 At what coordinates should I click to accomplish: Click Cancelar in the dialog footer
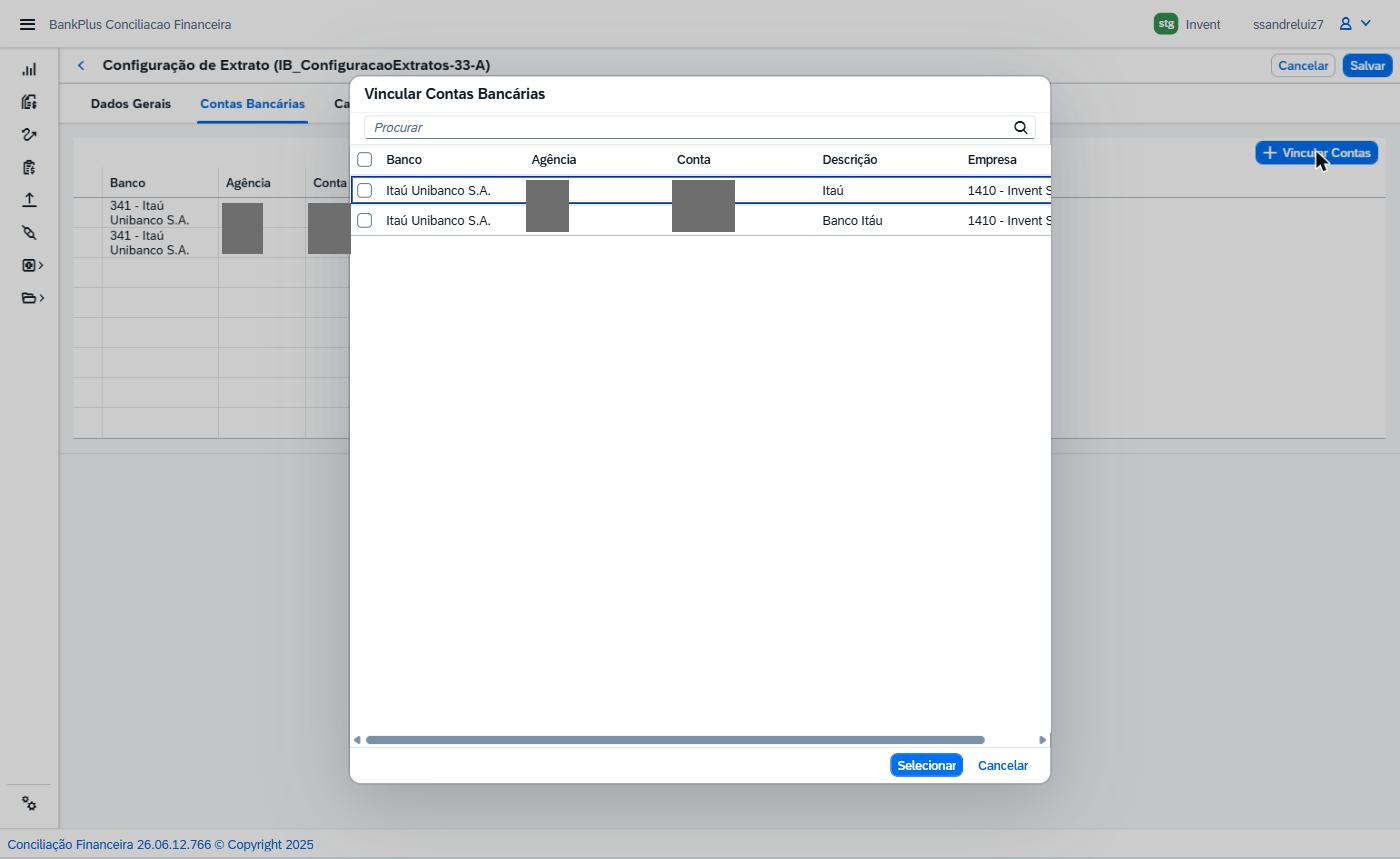(x=1003, y=765)
